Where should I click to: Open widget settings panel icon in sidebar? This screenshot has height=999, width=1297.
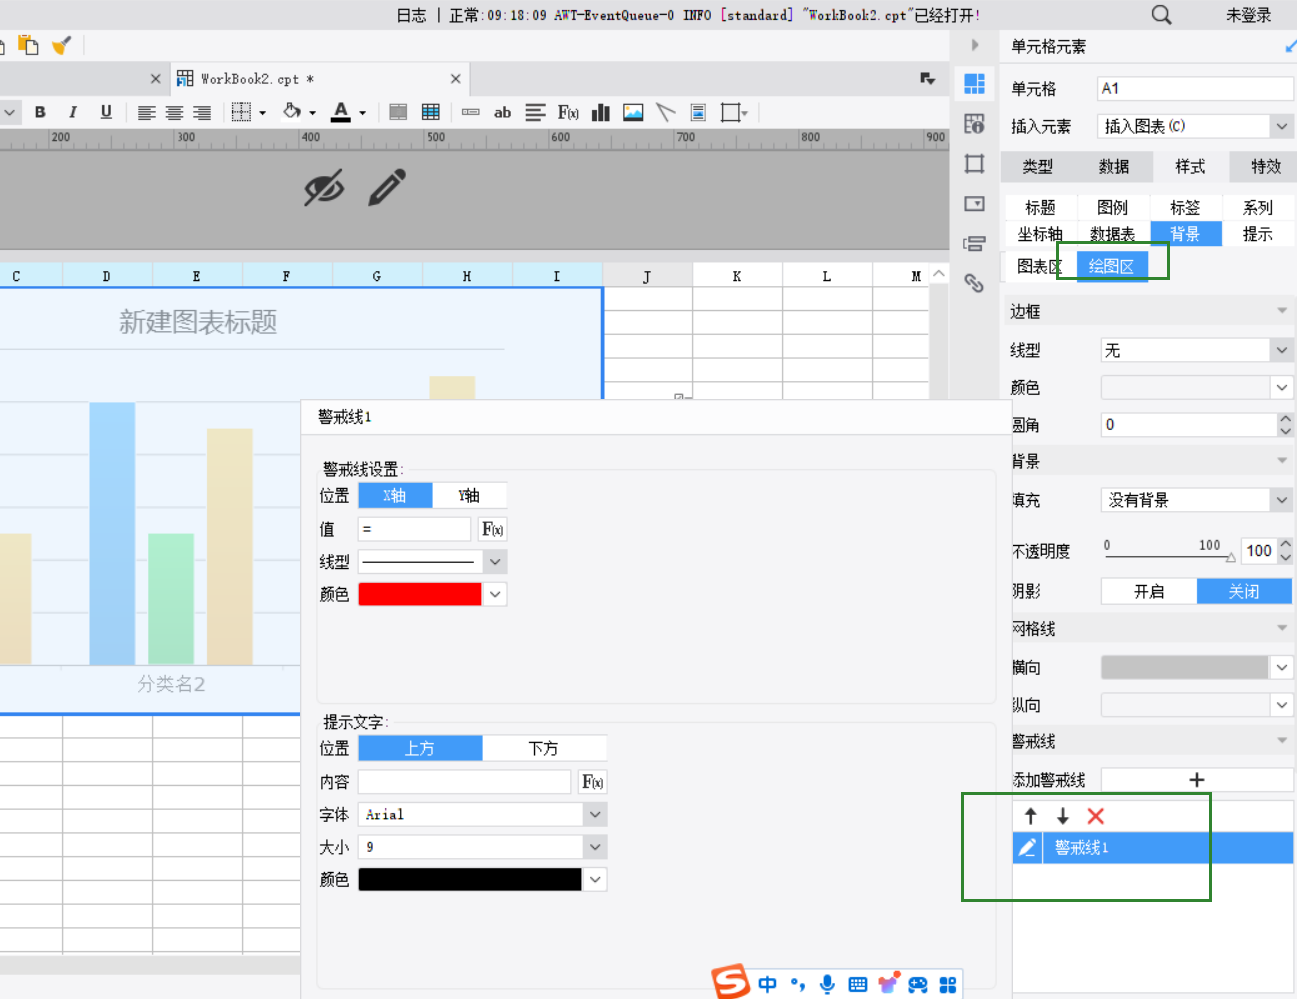974,204
